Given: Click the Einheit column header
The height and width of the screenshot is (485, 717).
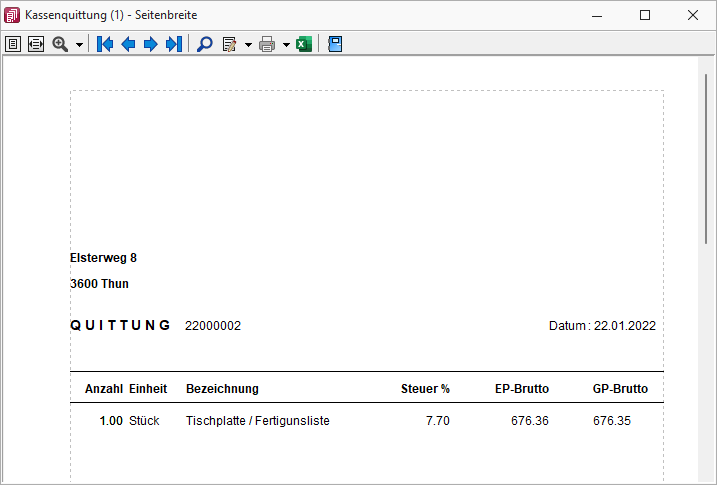Looking at the screenshot, I should pos(148,389).
